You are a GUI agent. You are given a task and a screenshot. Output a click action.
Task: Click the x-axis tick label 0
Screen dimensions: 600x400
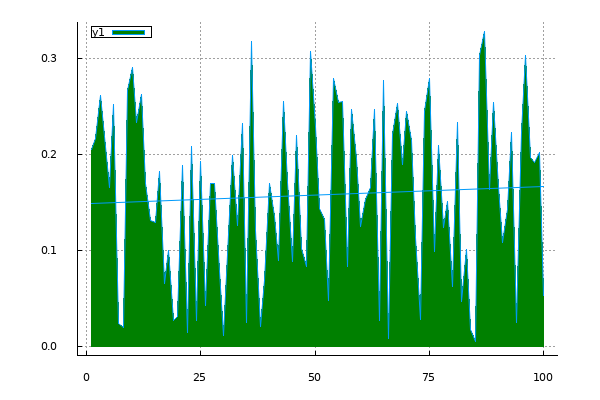tap(86, 377)
